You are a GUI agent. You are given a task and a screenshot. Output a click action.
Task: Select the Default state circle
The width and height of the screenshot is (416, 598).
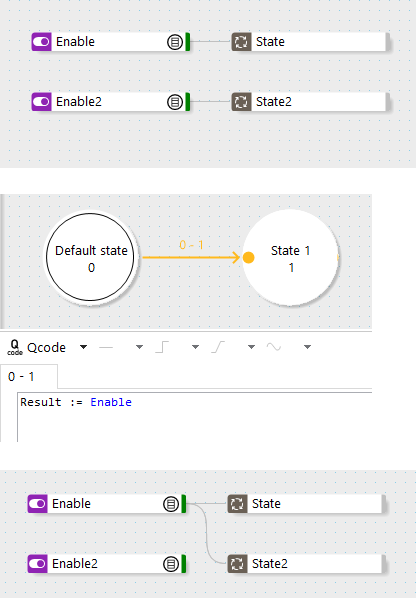pos(90,257)
